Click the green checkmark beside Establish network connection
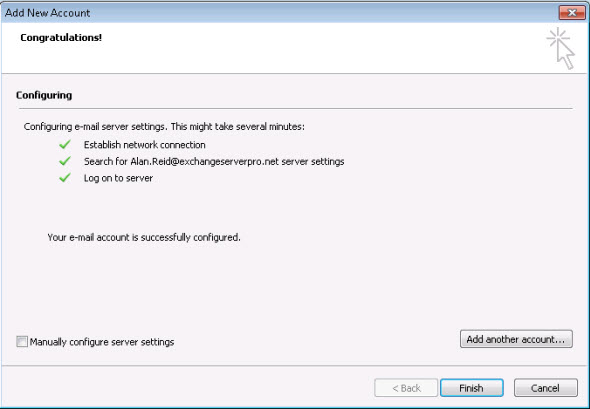The image size is (590, 409). pos(65,144)
